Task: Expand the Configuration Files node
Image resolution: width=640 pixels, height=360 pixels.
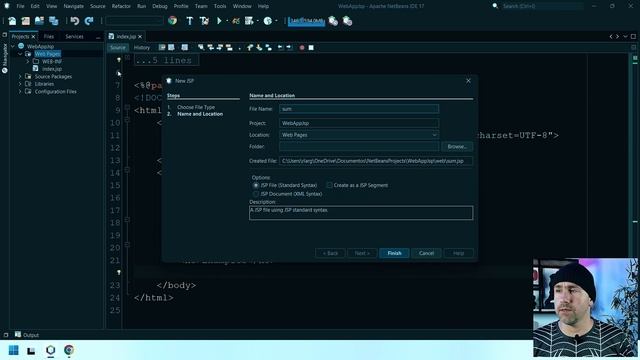Action: coord(20,92)
